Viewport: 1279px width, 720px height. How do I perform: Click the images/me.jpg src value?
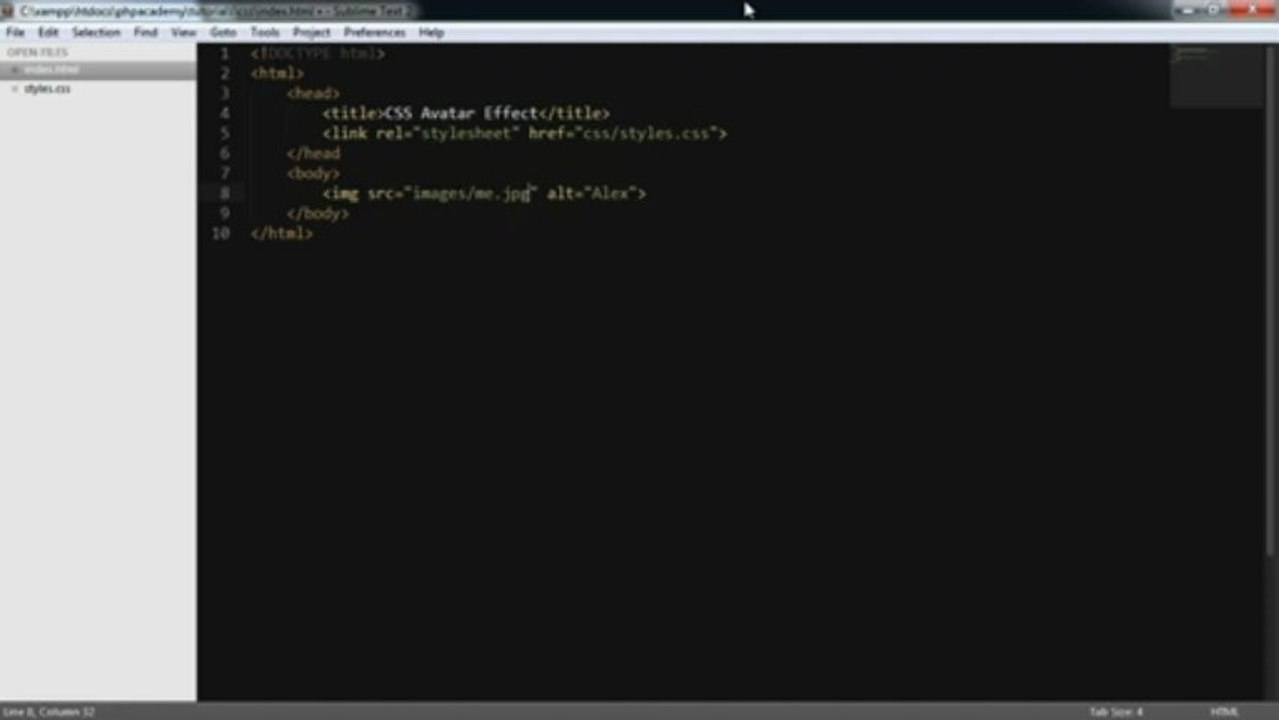(470, 193)
